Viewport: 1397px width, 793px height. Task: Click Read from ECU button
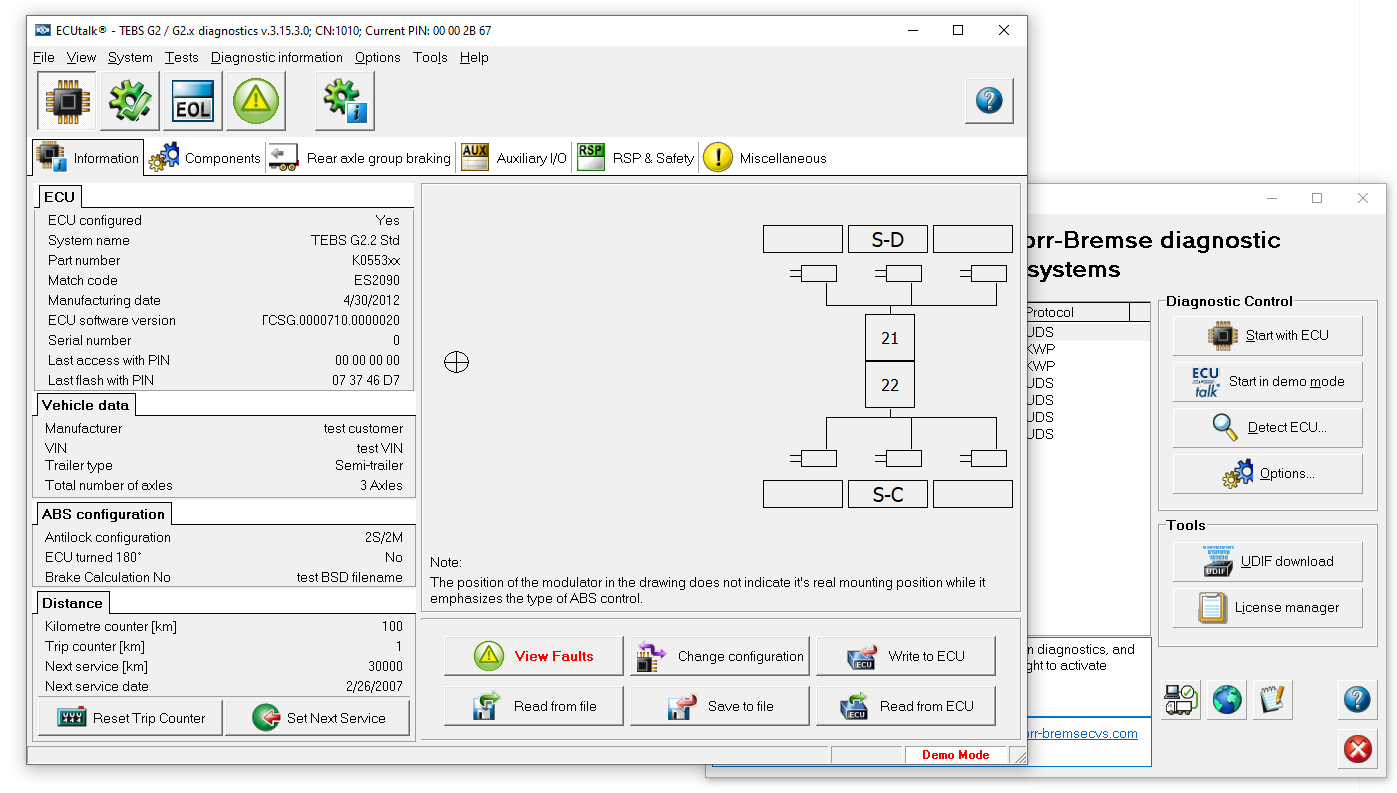point(906,706)
